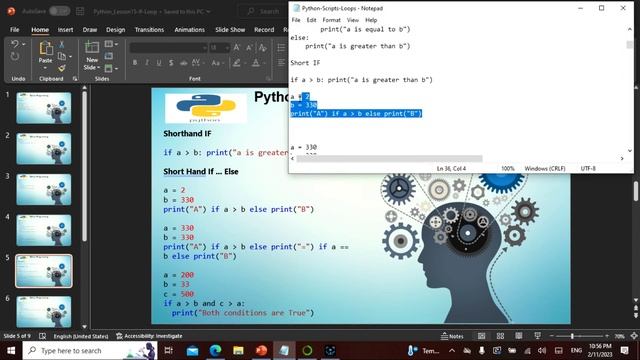Open Notepad Edit menu
This screenshot has width=640, height=360.
[x=311, y=20]
